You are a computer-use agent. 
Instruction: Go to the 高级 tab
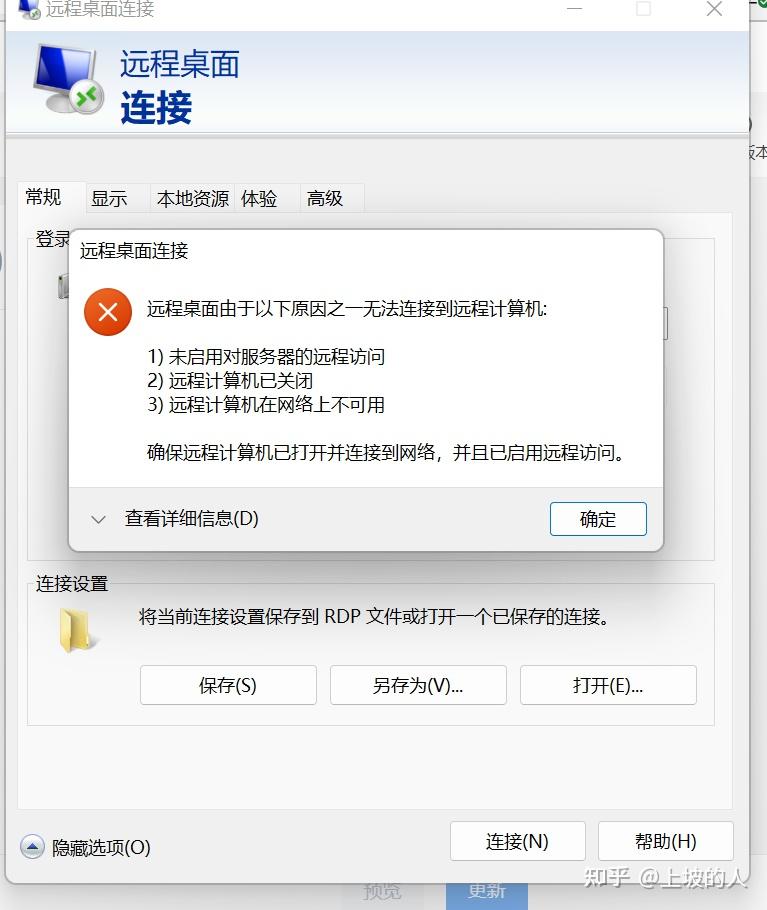325,198
